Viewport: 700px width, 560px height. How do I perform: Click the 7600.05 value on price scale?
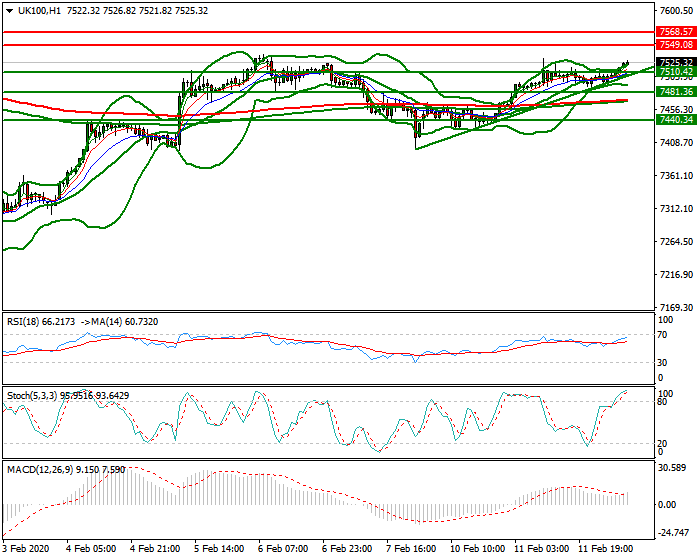tap(677, 11)
